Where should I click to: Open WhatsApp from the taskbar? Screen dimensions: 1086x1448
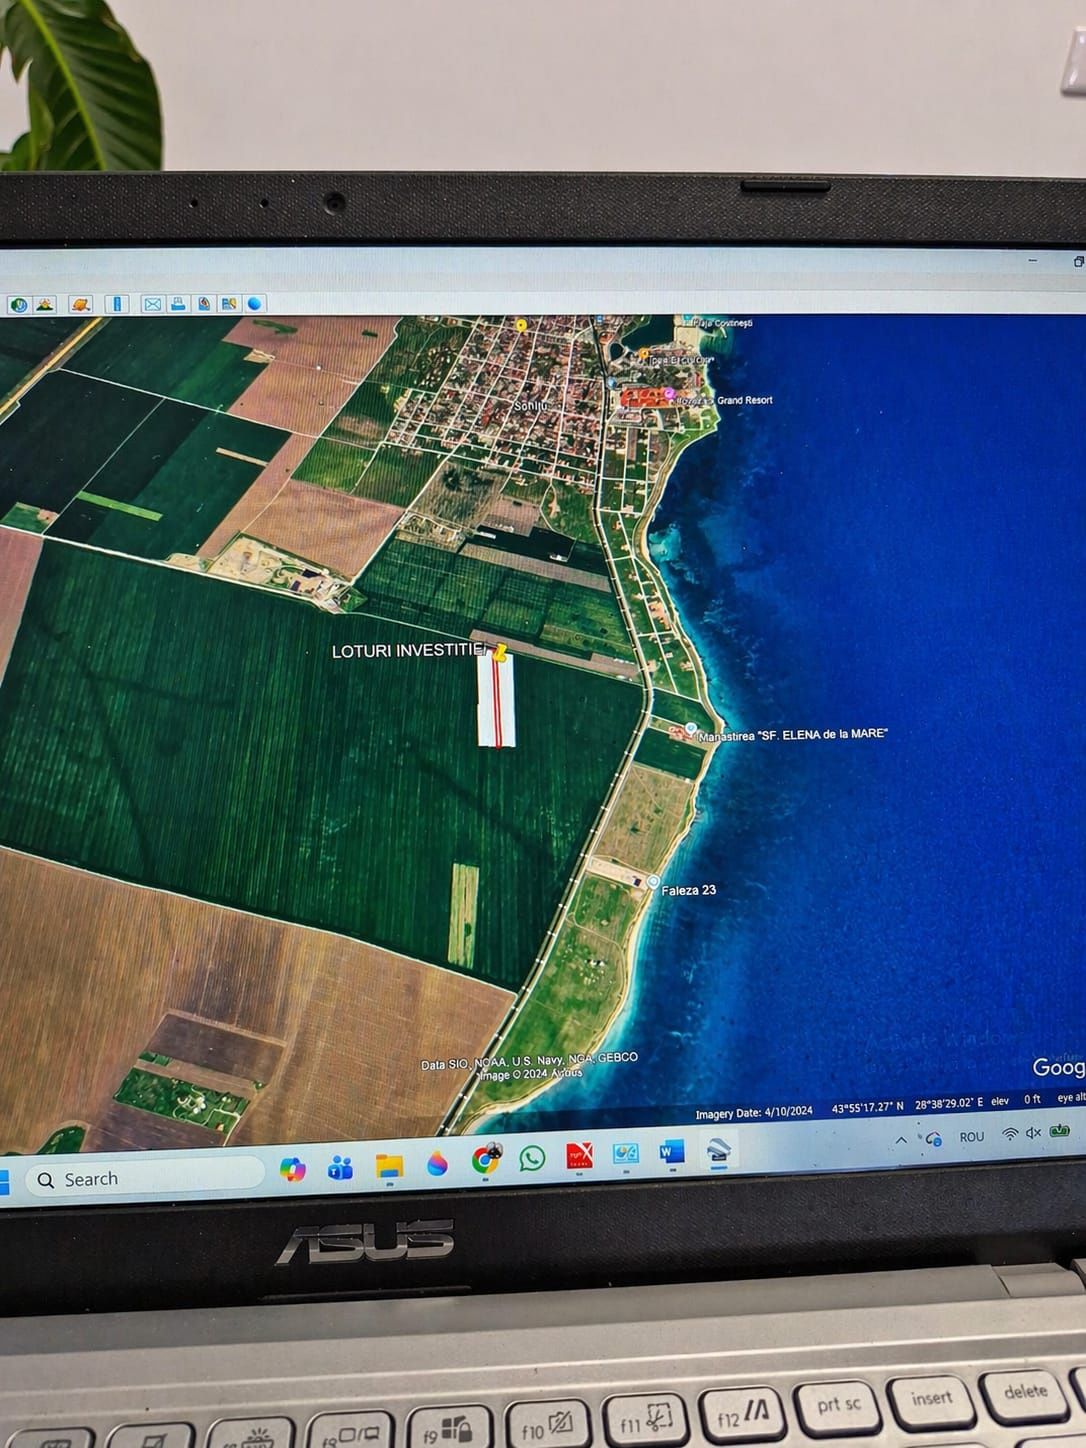532,1158
